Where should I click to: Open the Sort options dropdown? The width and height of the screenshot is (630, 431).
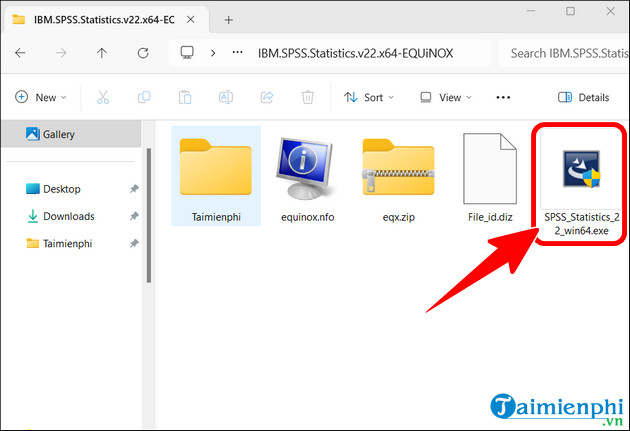coord(368,97)
